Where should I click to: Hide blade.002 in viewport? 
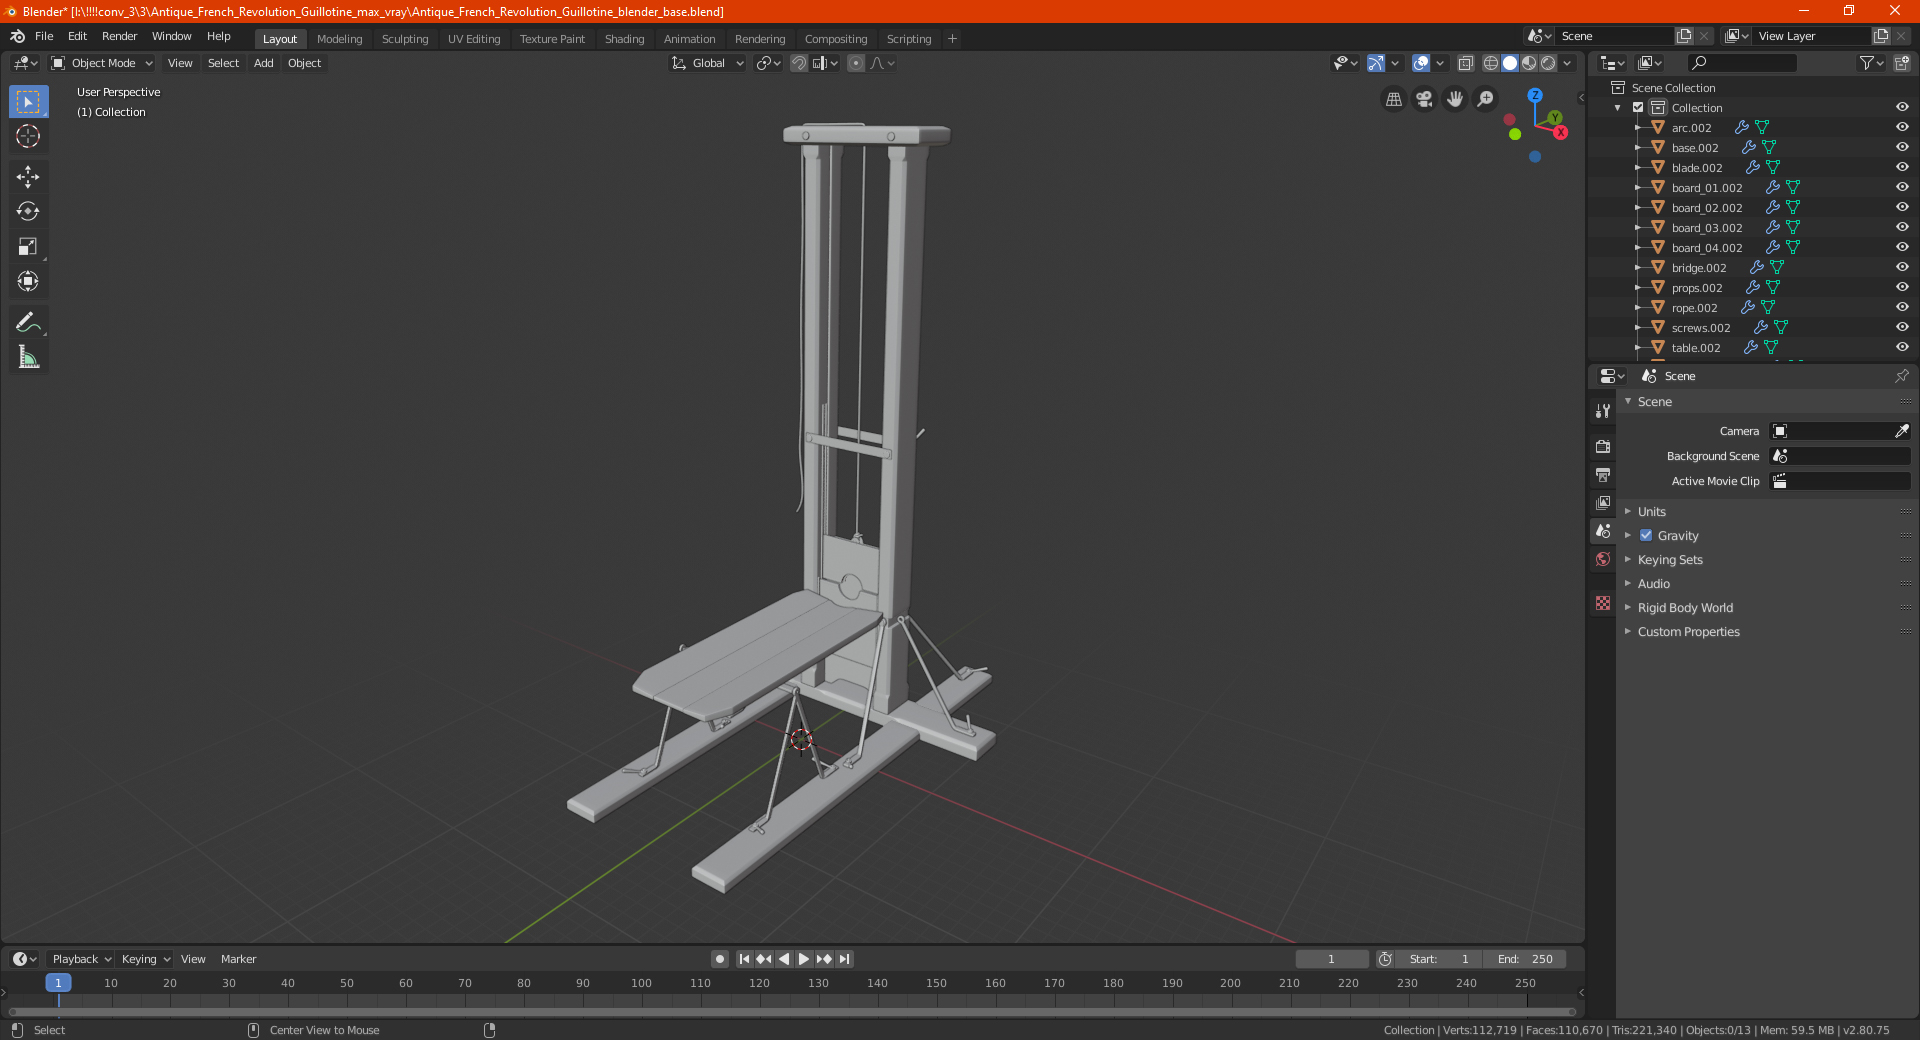[x=1902, y=167]
